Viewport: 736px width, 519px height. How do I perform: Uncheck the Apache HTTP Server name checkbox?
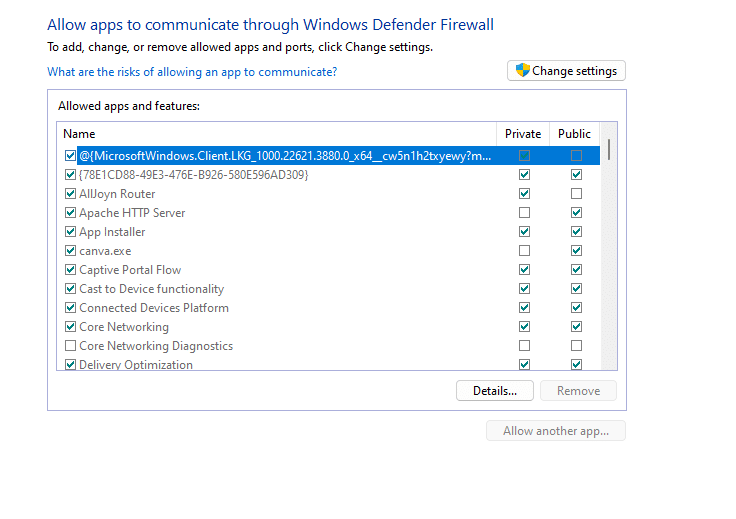click(x=70, y=213)
